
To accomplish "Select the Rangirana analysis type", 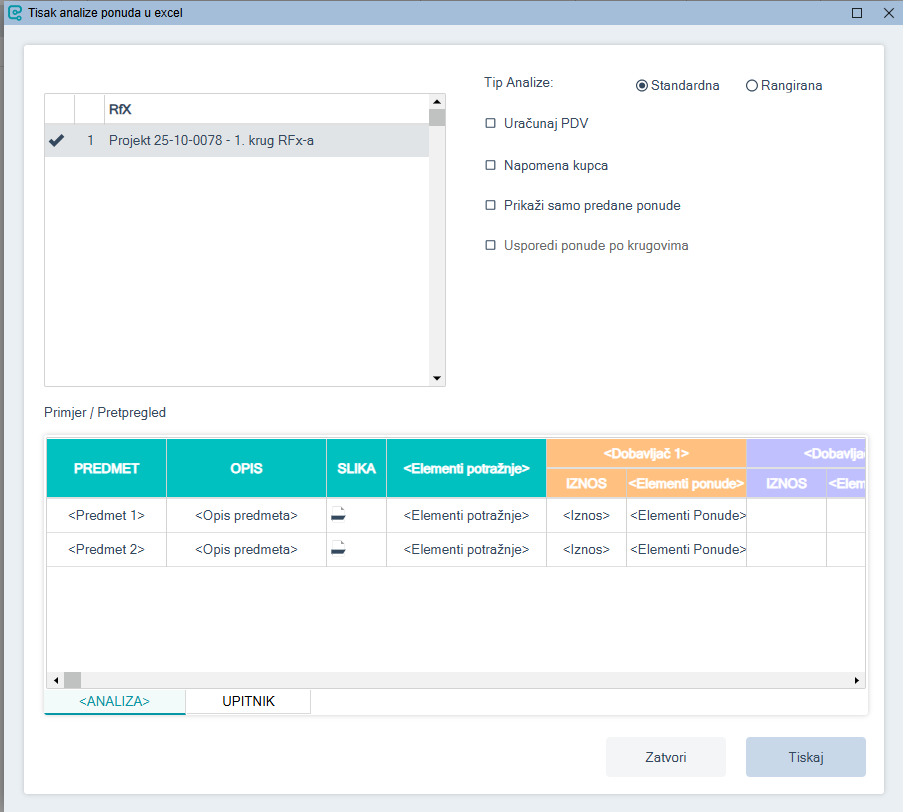I will click(752, 86).
